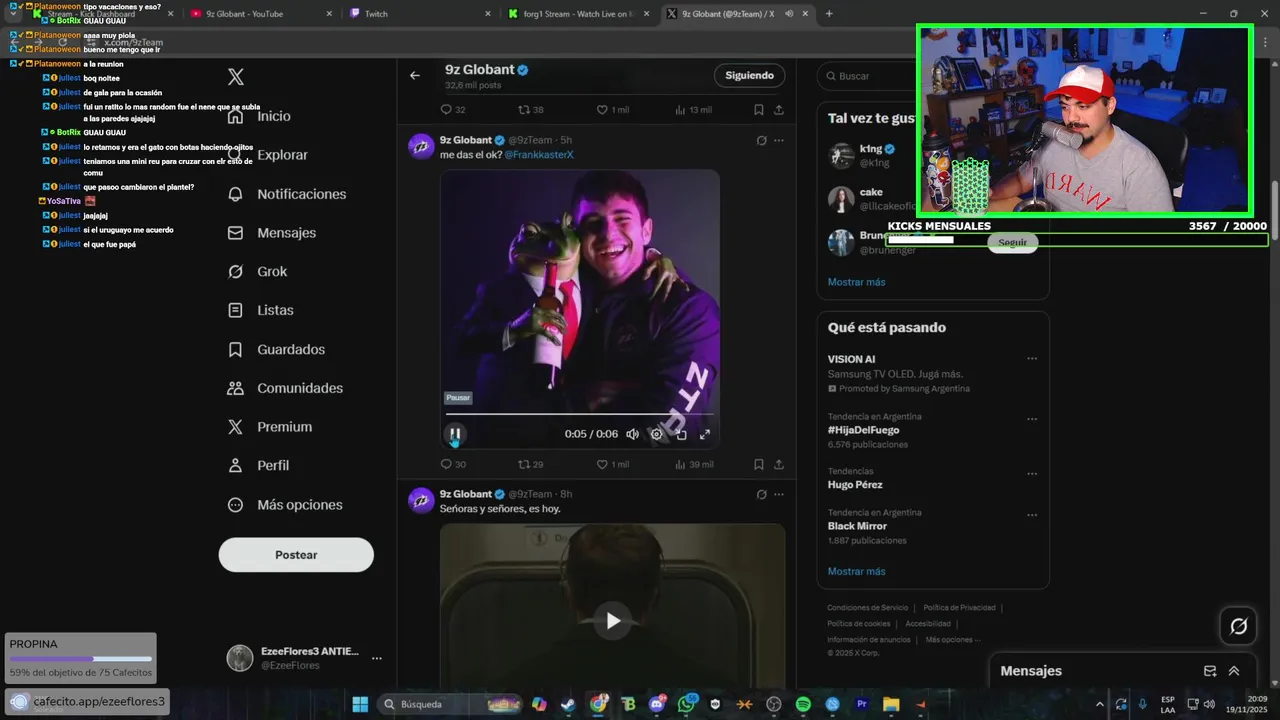Like the 'me das el ok?' post
Image resolution: width=1280 pixels, height=720 pixels.
pos(613,464)
